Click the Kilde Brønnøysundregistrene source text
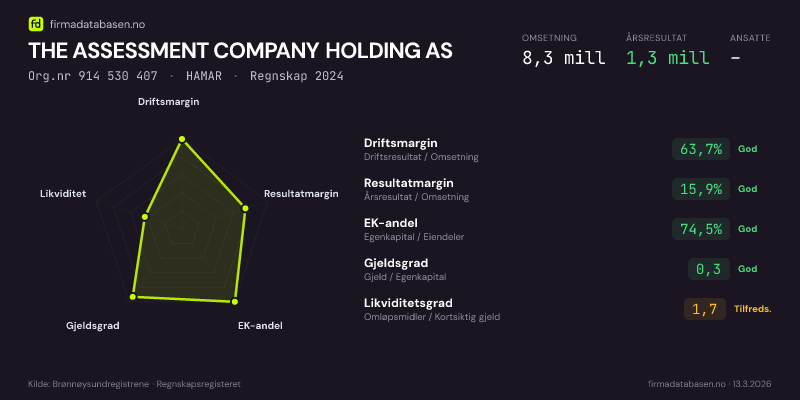This screenshot has height=400, width=800. click(x=134, y=384)
